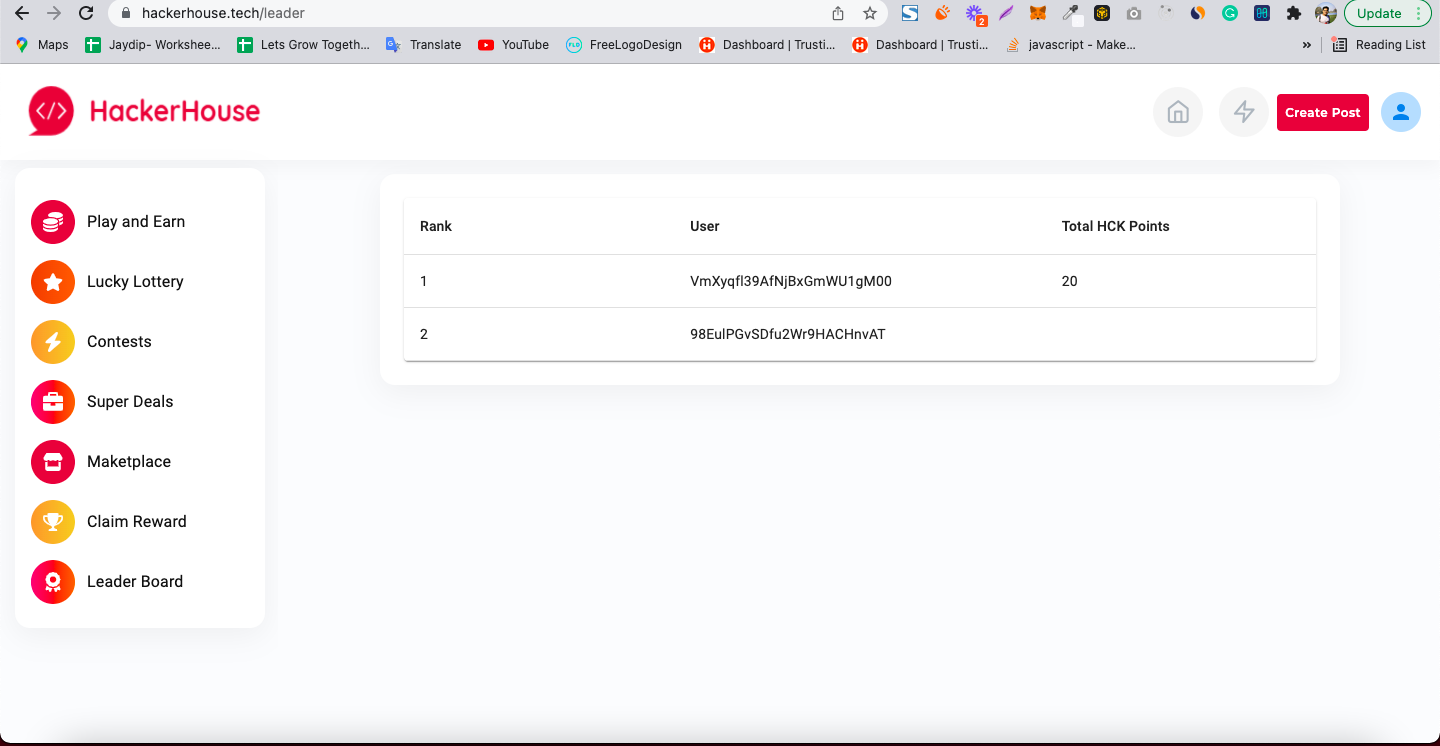Open Super Deals briefcase icon
Viewport: 1440px width, 746px height.
[52, 401]
